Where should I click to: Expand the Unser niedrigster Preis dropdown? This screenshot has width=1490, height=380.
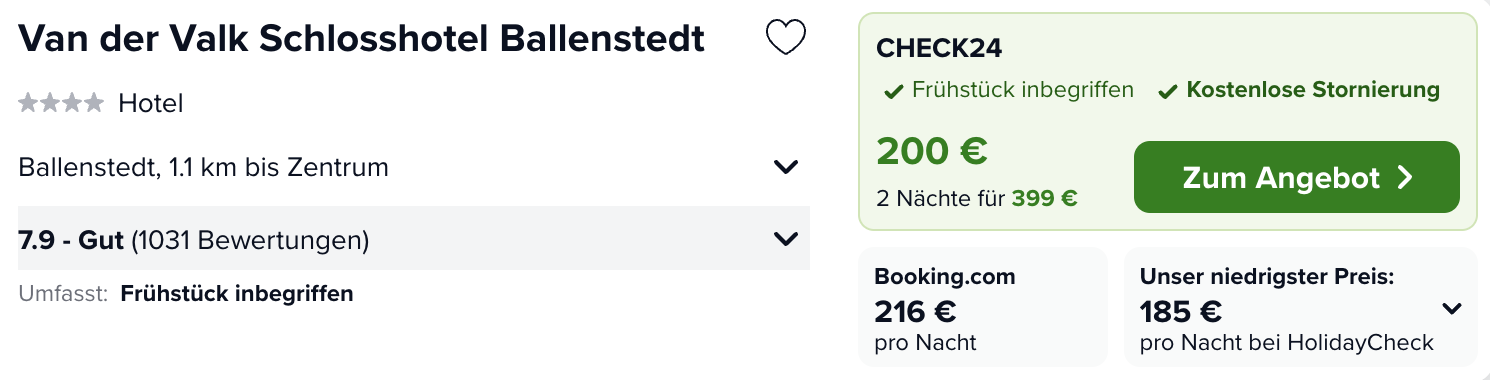click(1452, 309)
